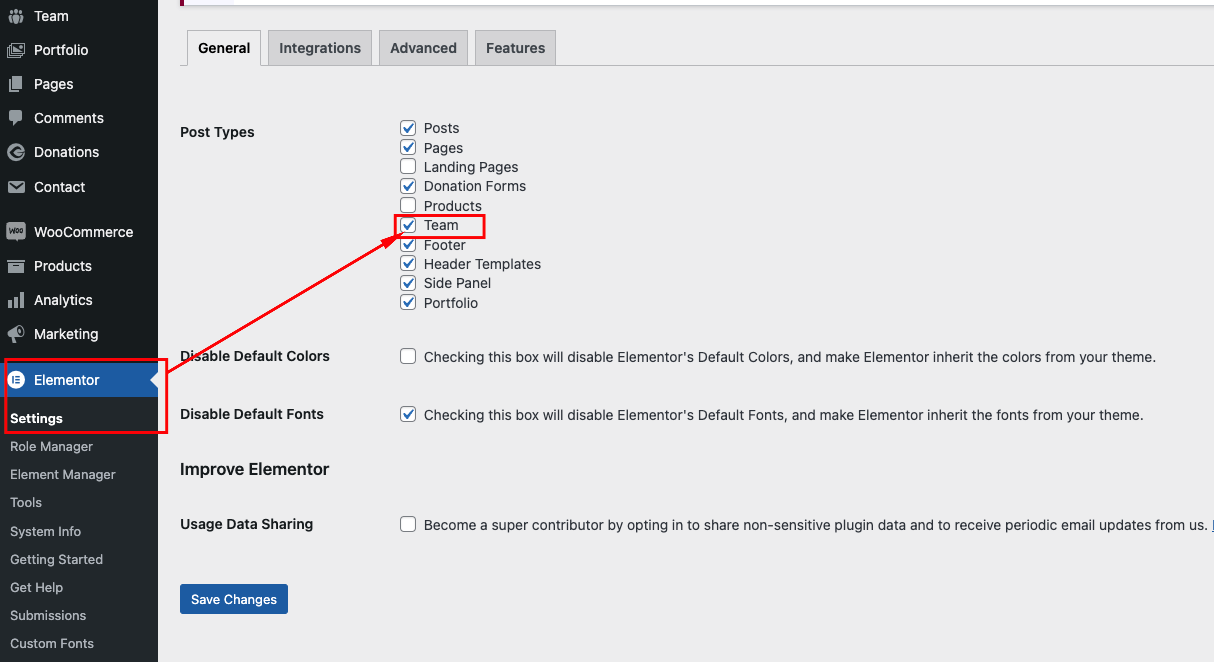Click the Elementor logo icon
Image resolution: width=1214 pixels, height=662 pixels.
pos(16,380)
